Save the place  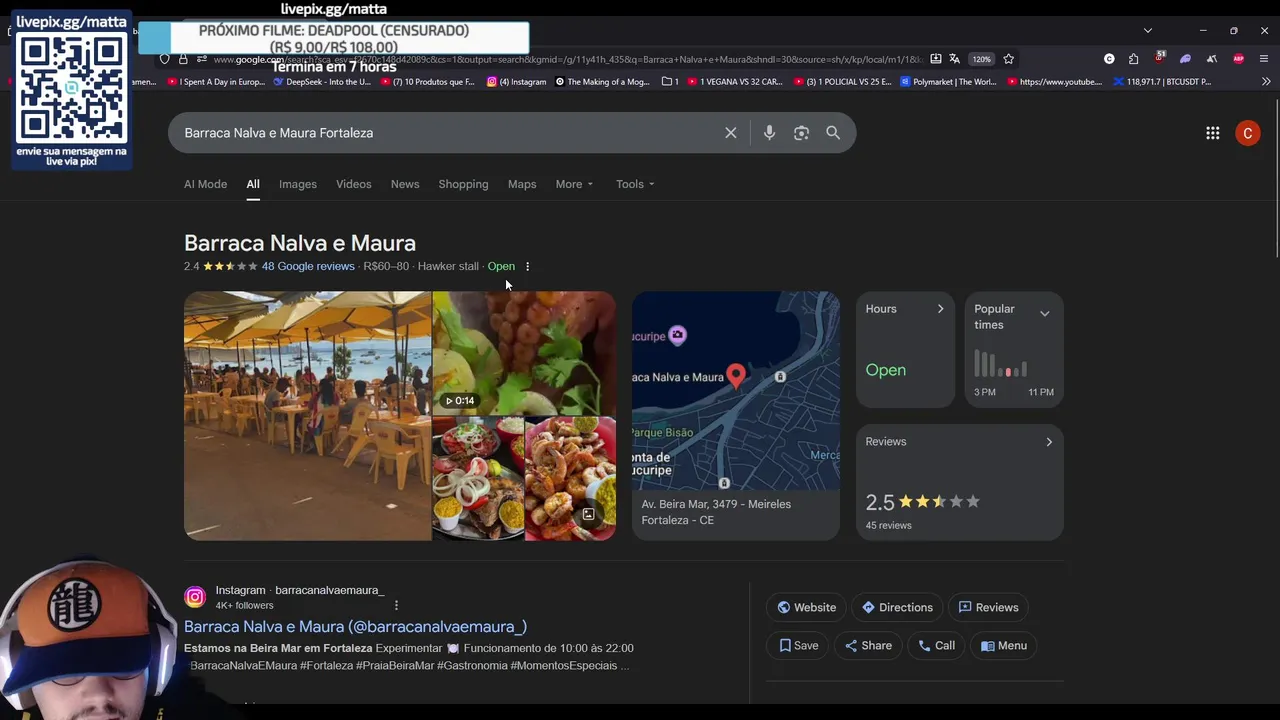(798, 646)
